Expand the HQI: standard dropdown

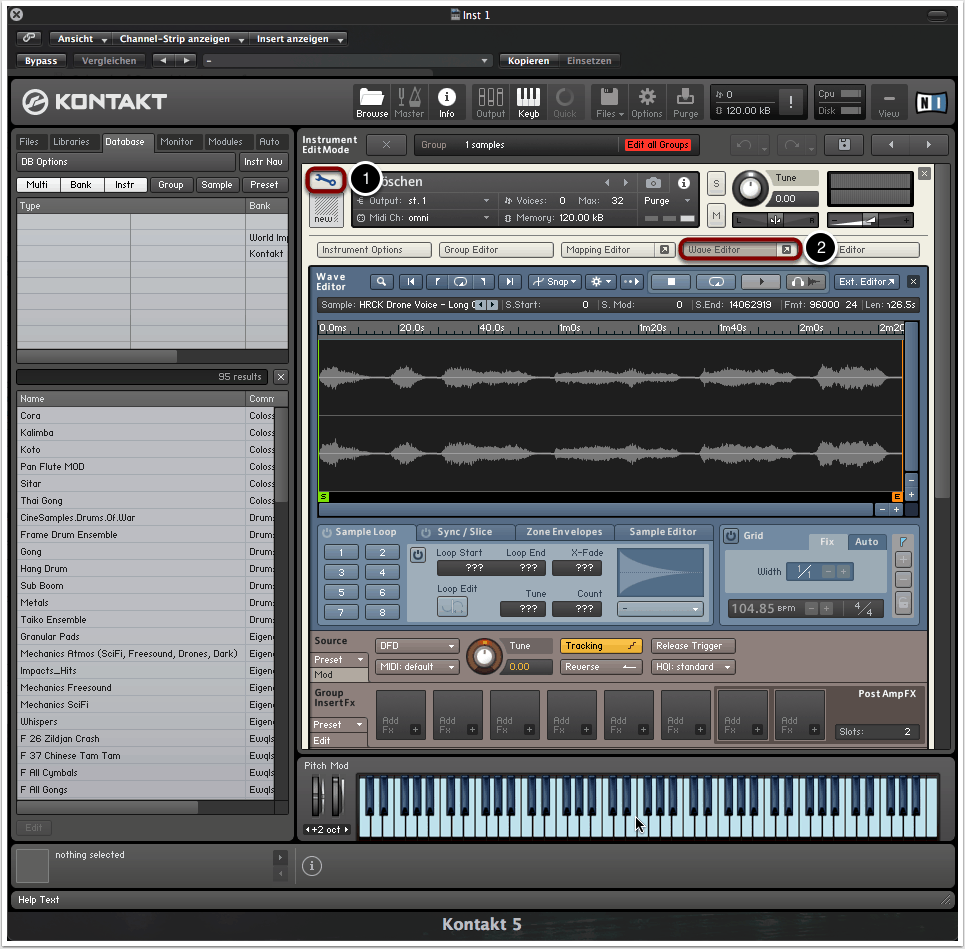tap(692, 667)
